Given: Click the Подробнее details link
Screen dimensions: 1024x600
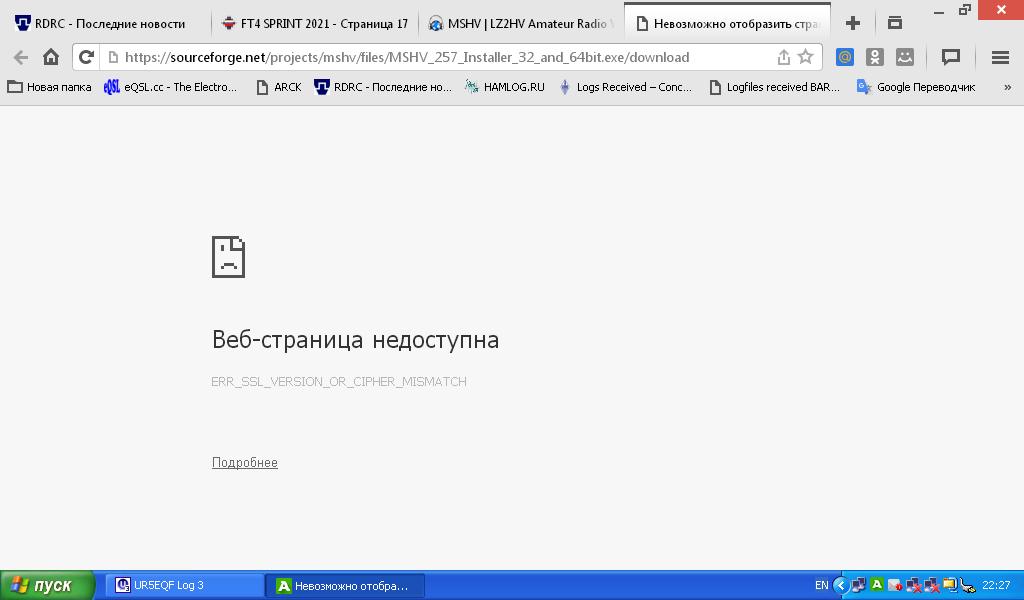Looking at the screenshot, I should point(244,462).
